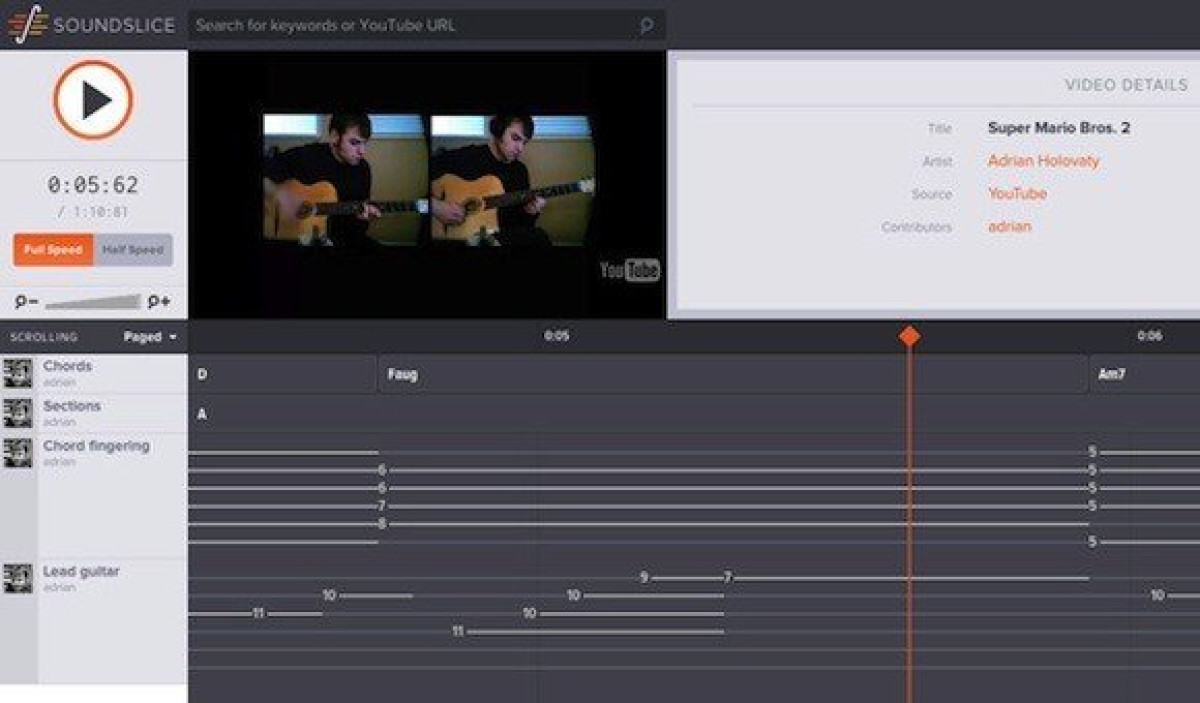Image resolution: width=1200 pixels, height=703 pixels.
Task: Click the adrian contributor link
Action: click(x=1009, y=227)
